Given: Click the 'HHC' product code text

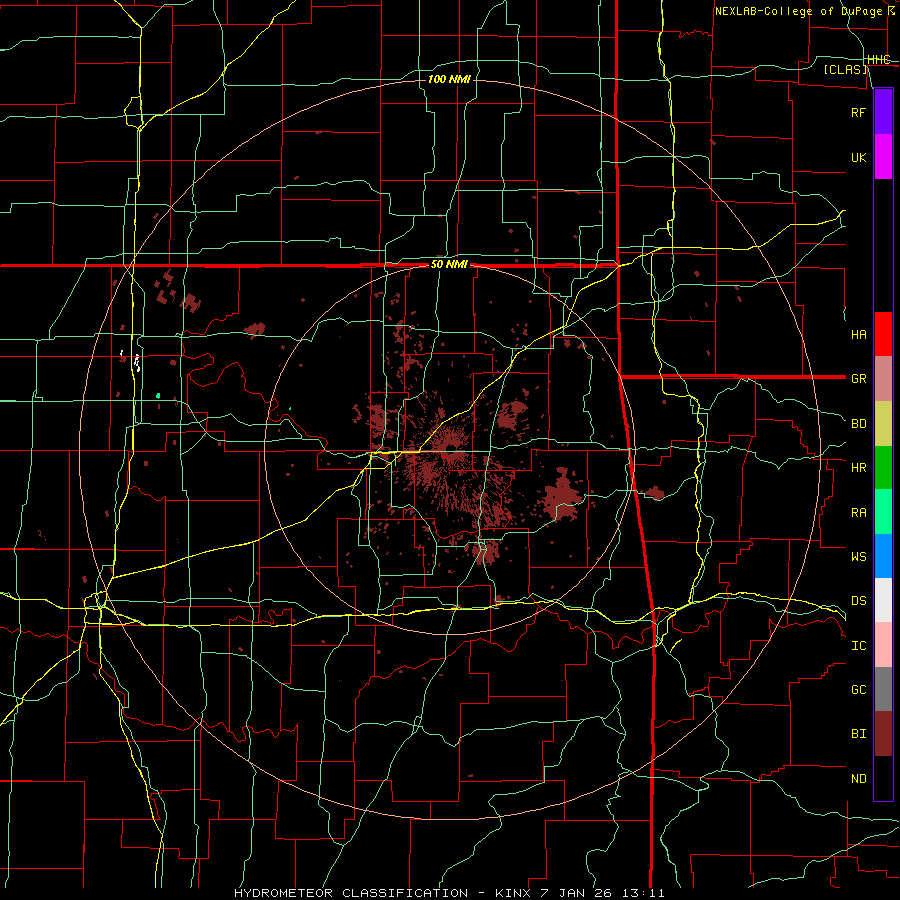Looking at the screenshot, I should tap(878, 60).
